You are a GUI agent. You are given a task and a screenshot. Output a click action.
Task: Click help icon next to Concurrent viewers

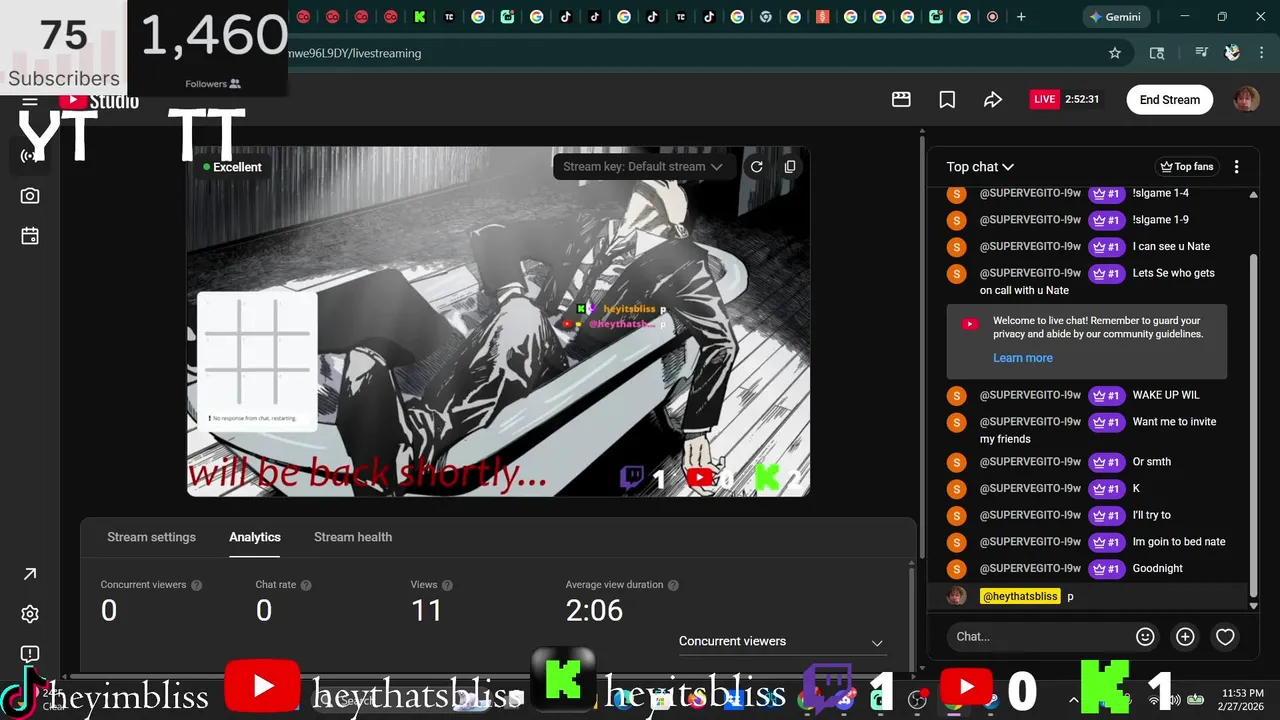pyautogui.click(x=197, y=585)
